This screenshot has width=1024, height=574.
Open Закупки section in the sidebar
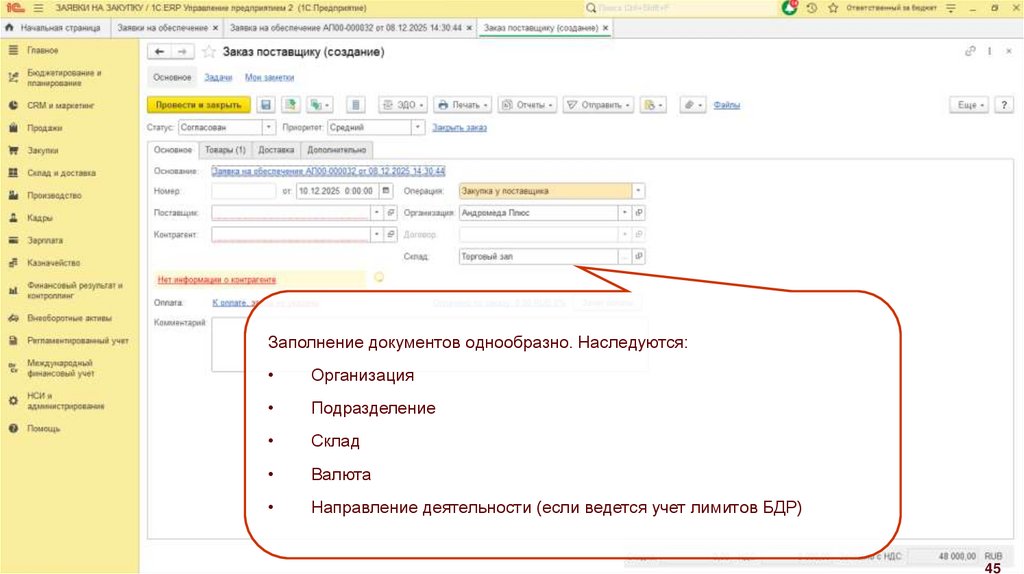(x=43, y=150)
